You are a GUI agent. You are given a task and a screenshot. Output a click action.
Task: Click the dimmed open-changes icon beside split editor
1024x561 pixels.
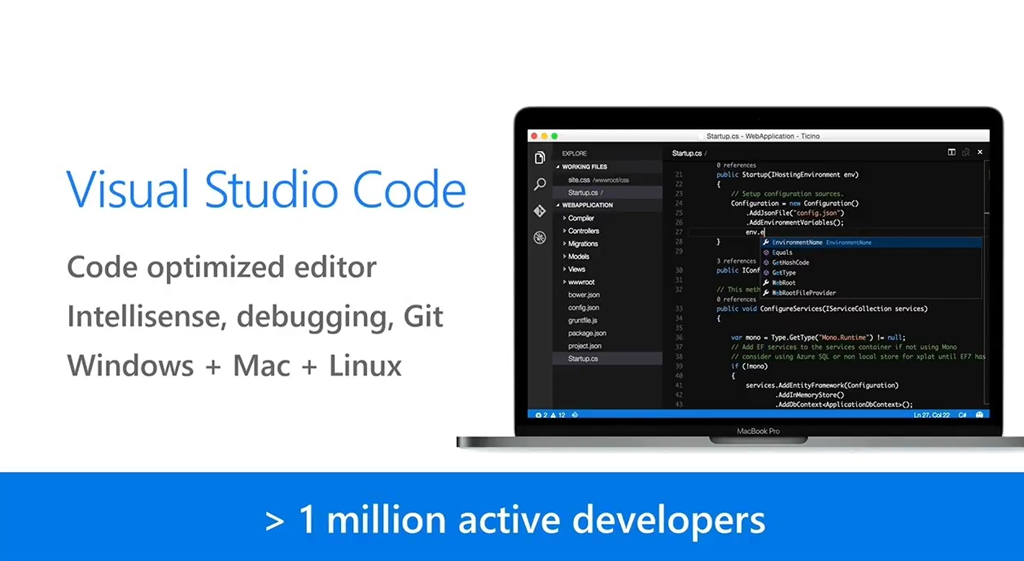(966, 152)
